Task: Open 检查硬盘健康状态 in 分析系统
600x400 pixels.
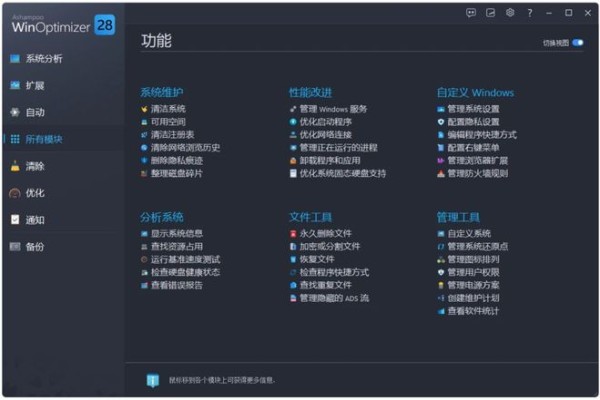Action: 185,272
